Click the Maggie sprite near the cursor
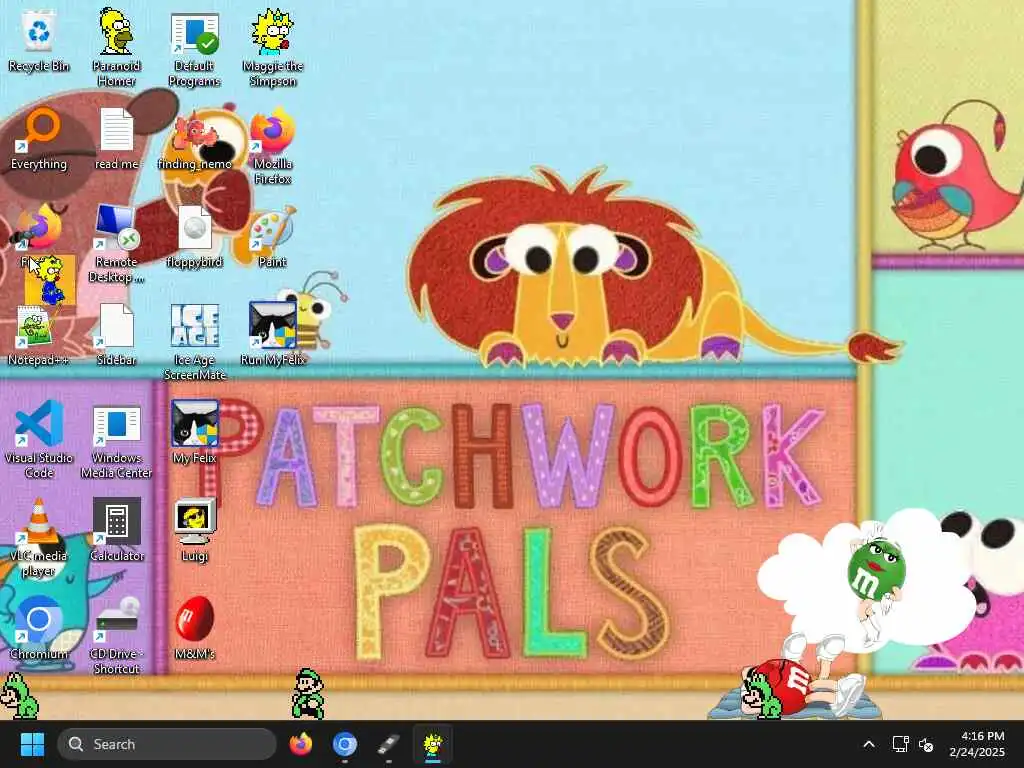The image size is (1024, 768). pos(50,281)
